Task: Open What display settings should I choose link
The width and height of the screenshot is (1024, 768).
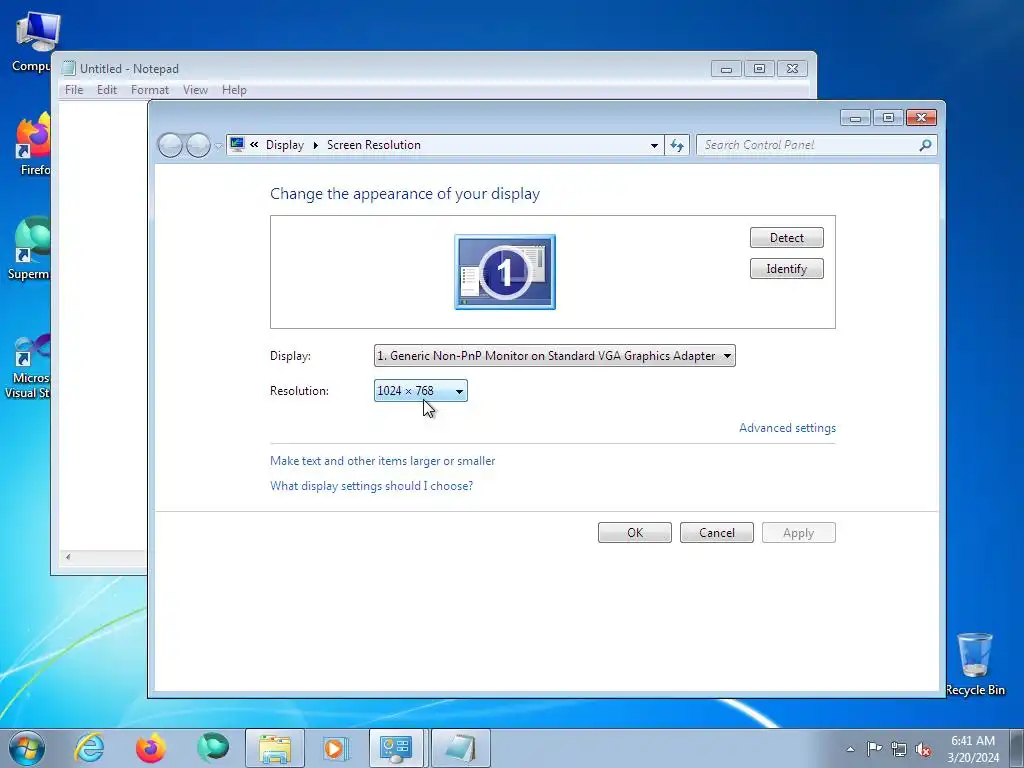Action: coord(372,486)
